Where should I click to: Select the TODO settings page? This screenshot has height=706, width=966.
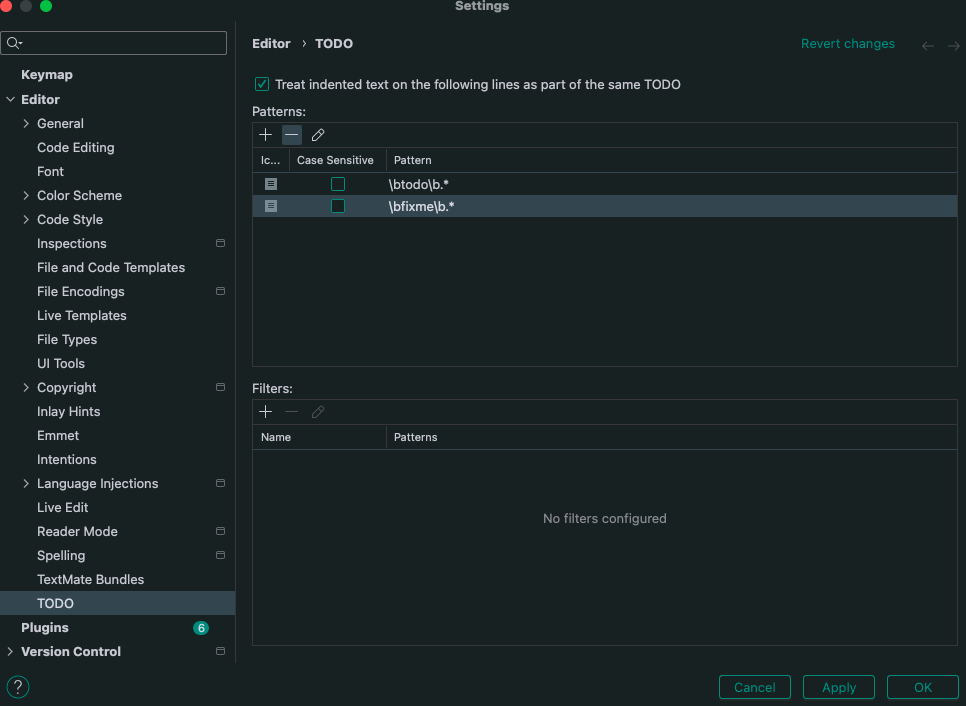(117, 603)
